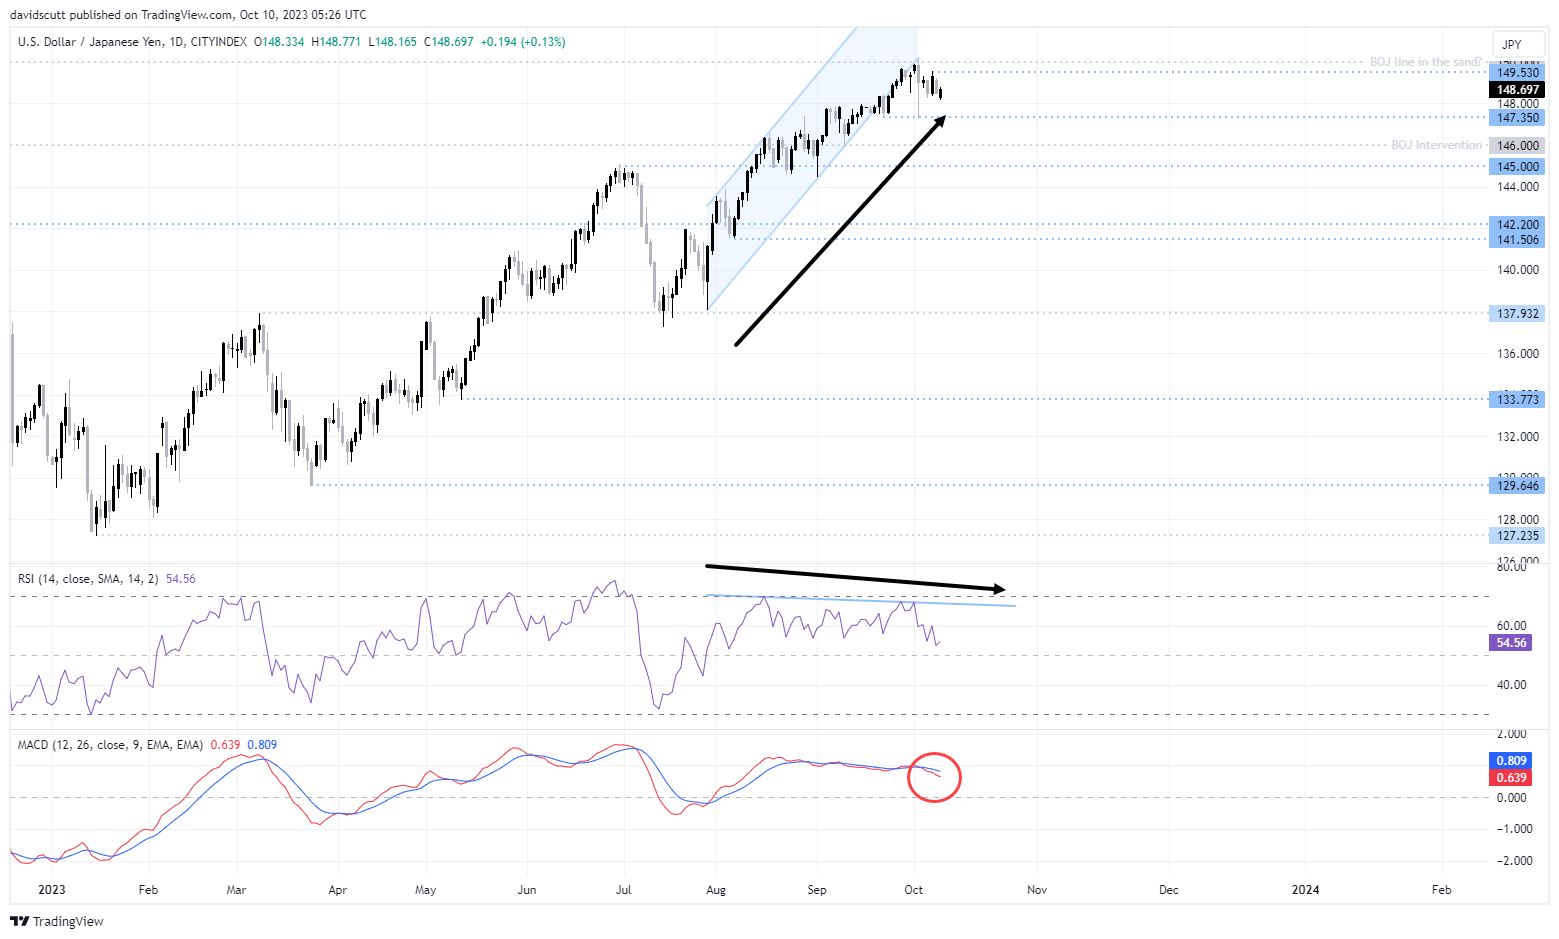This screenshot has width=1559, height=939.
Task: Click the 140.000 price axis label
Action: click(1518, 270)
